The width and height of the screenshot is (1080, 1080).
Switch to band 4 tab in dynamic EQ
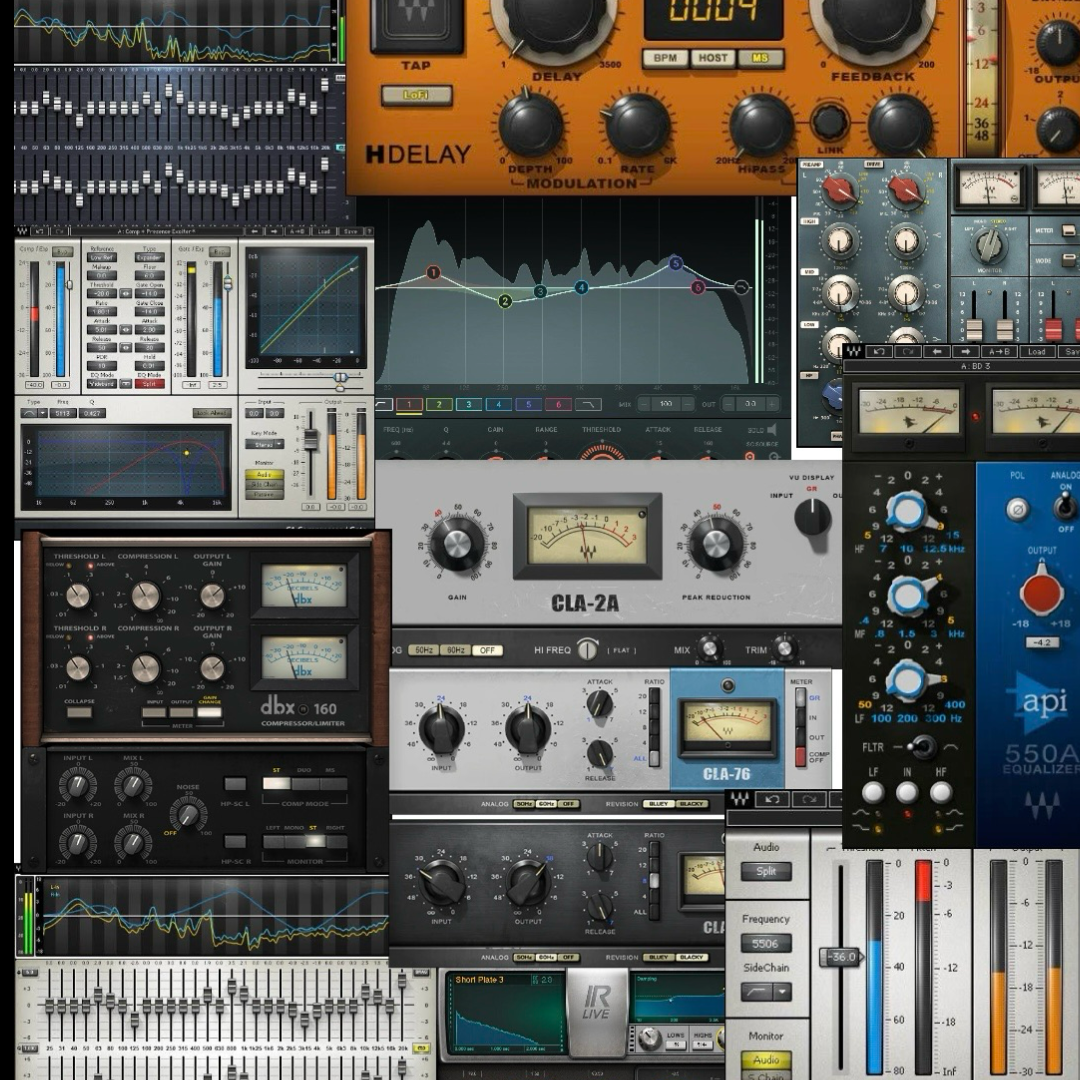pyautogui.click(x=499, y=404)
